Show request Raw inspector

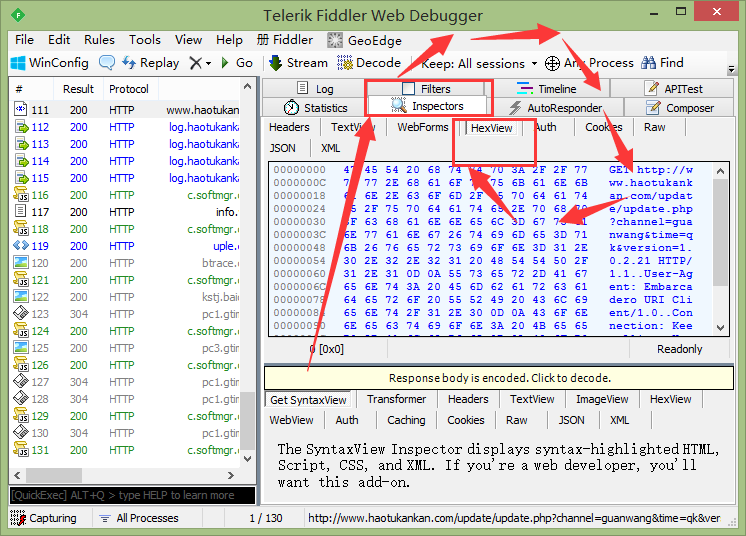655,127
